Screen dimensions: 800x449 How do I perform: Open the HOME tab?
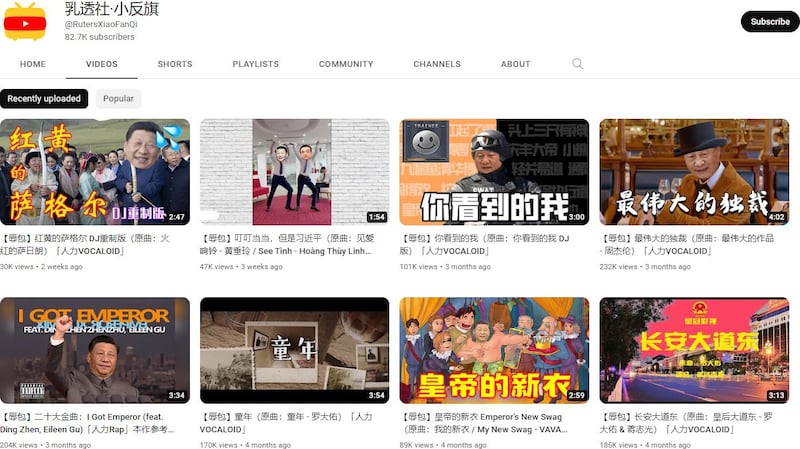[x=33, y=64]
